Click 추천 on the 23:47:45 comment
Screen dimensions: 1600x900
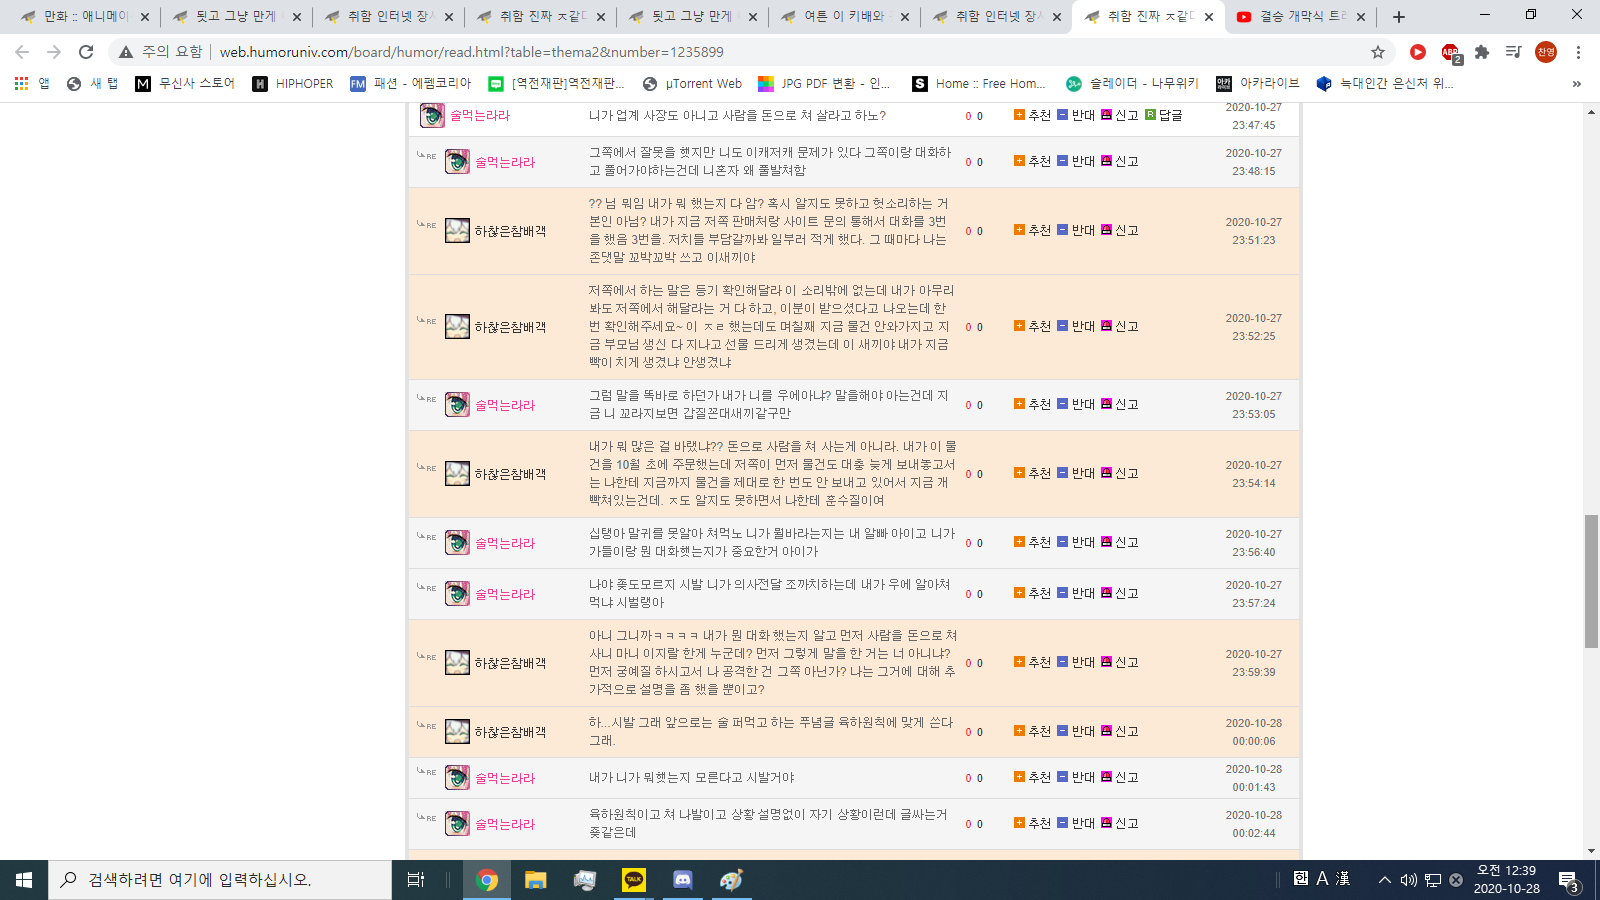[1032, 115]
